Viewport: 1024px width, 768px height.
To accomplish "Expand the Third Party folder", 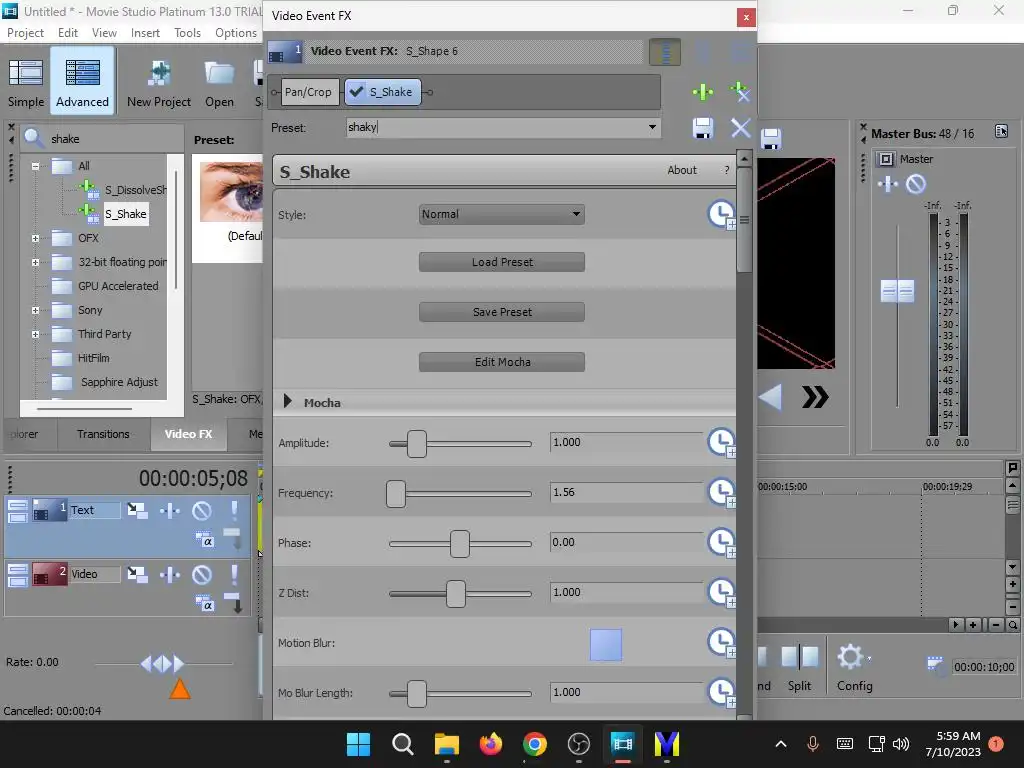I will (x=35, y=334).
